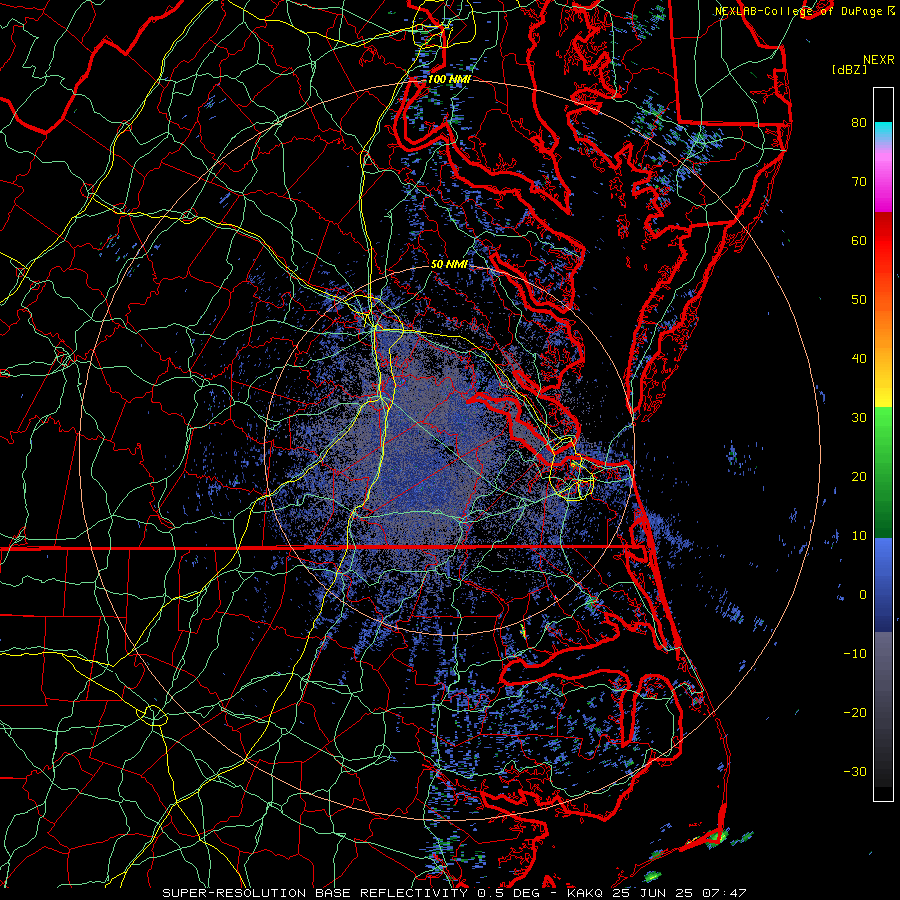The image size is (900, 900).
Task: Click the 30 value on the dBZ scale
Action: 859,418
